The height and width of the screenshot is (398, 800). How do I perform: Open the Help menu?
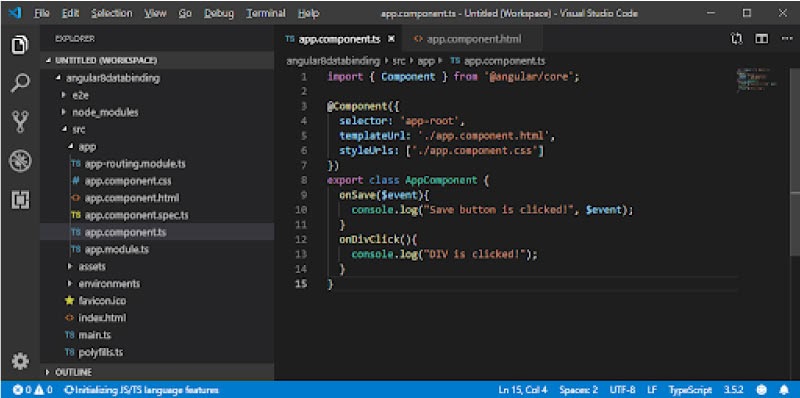coord(308,13)
